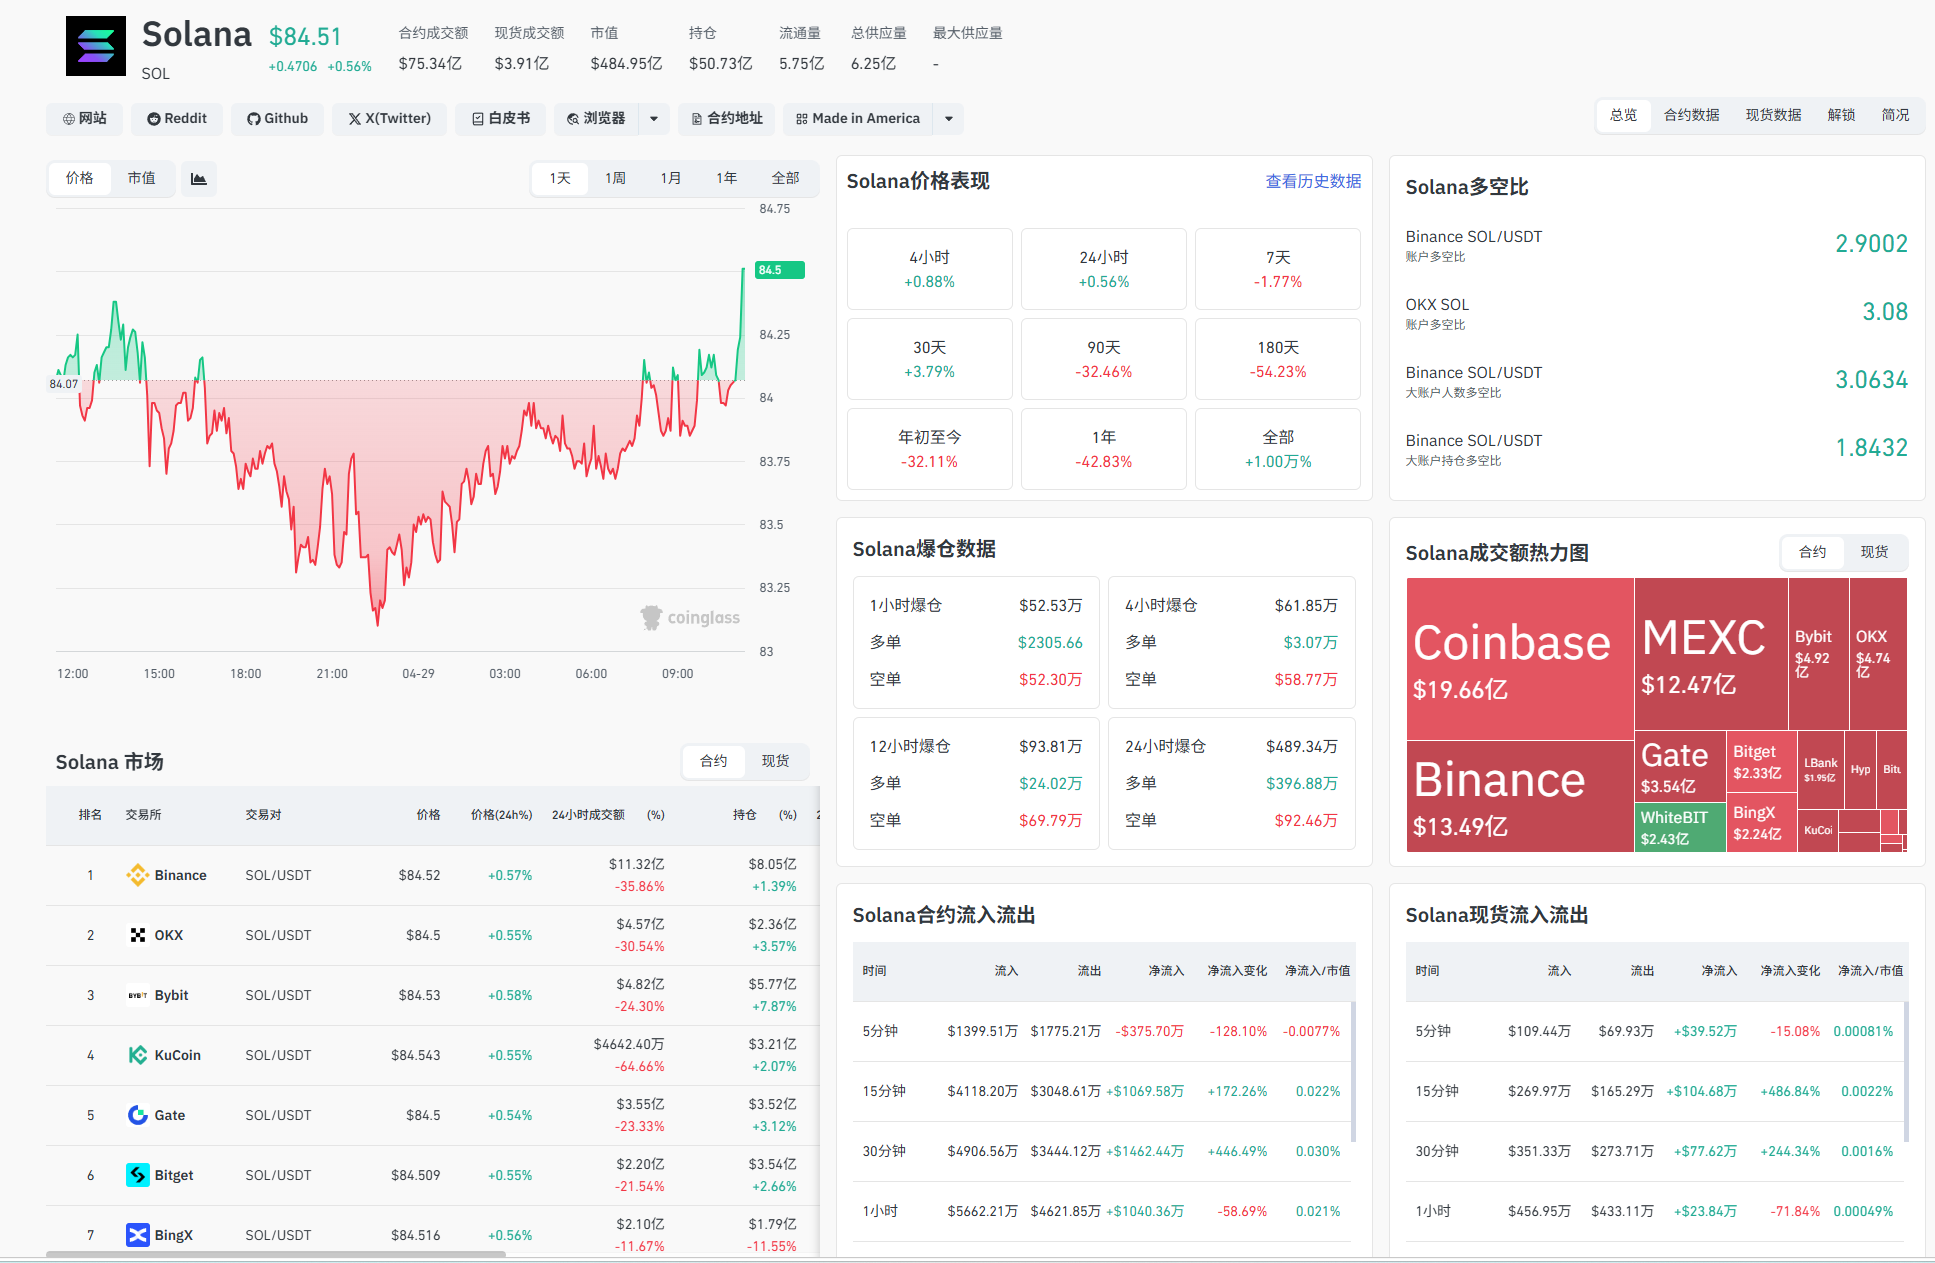
Task: Toggle Solana 市场 table to 现货
Action: [x=775, y=761]
